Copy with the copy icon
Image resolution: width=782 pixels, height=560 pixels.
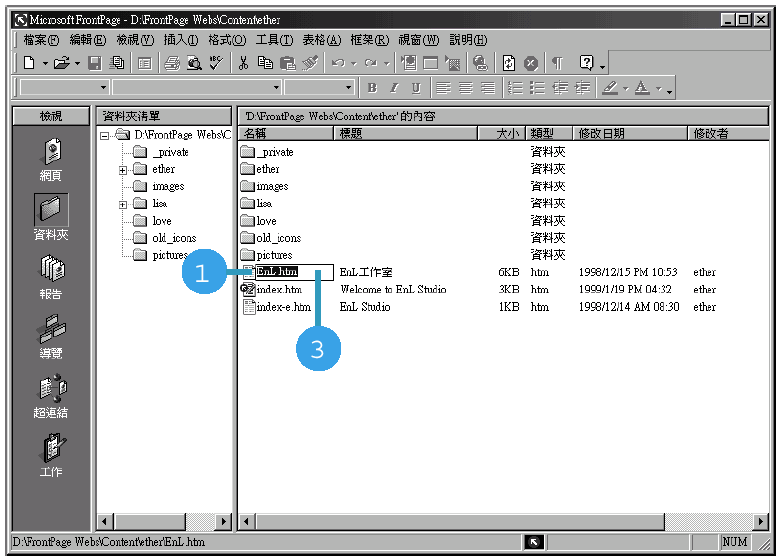pyautogui.click(x=265, y=63)
